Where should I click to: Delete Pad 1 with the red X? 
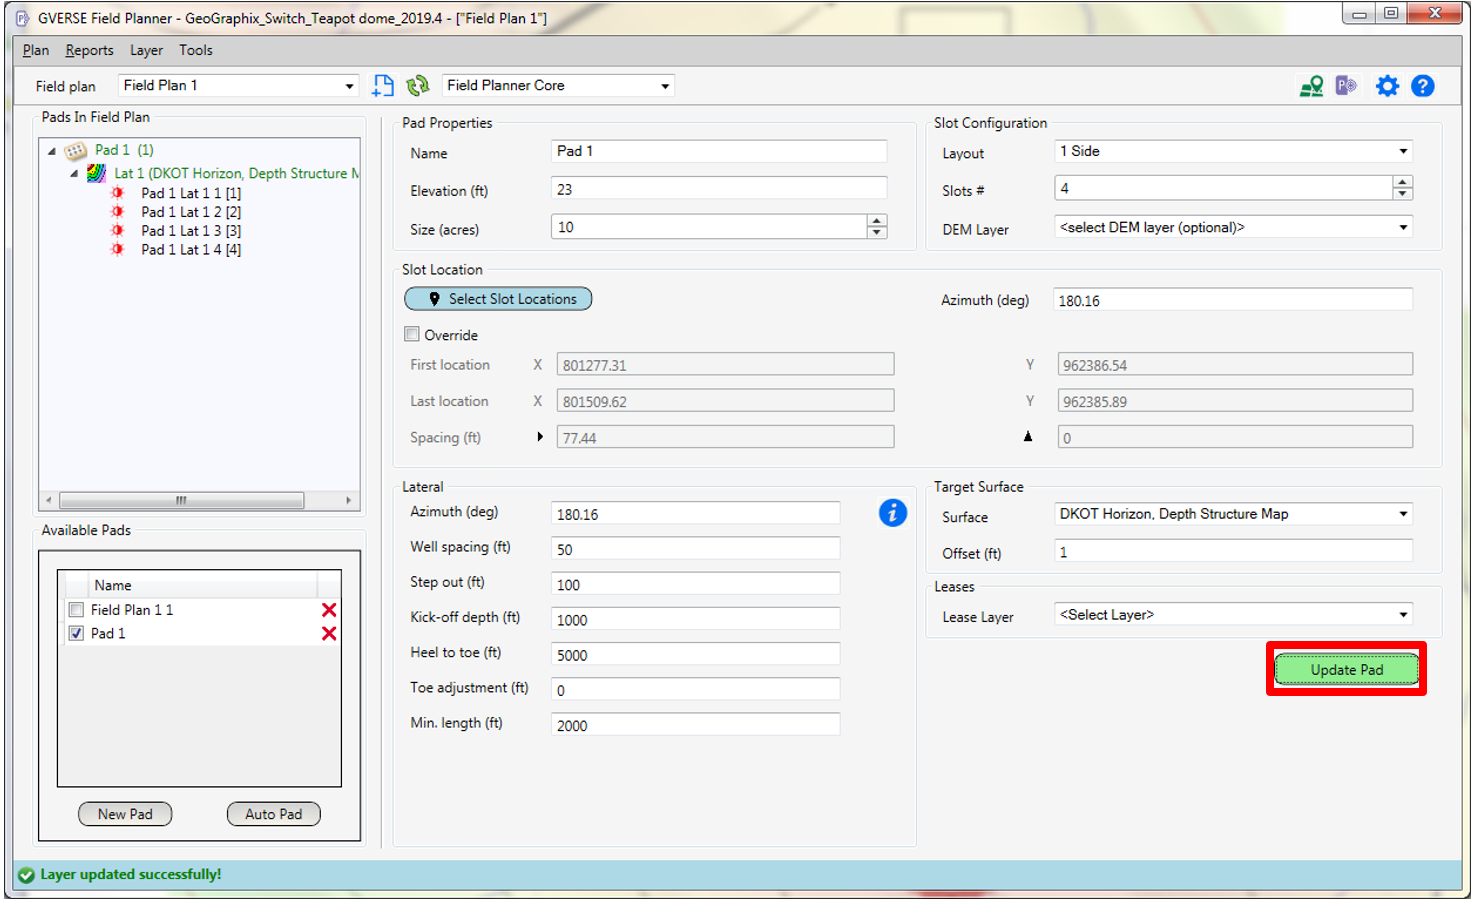point(329,634)
